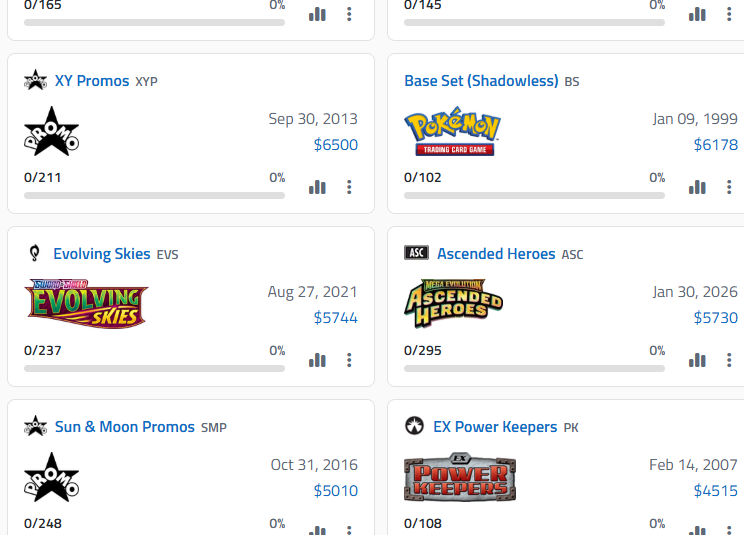Open more options menu for Ascended Heroes
This screenshot has width=744, height=535.
pyautogui.click(x=729, y=360)
